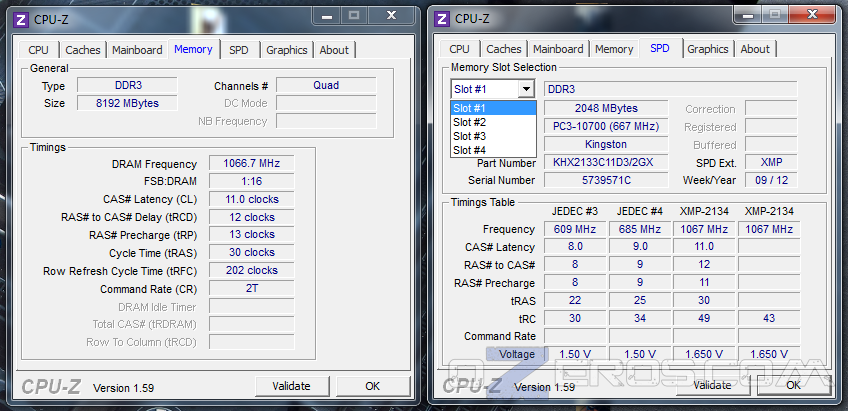The image size is (848, 411).
Task: Click the empty Total CAS# (tRDRAM) field
Action: (251, 324)
